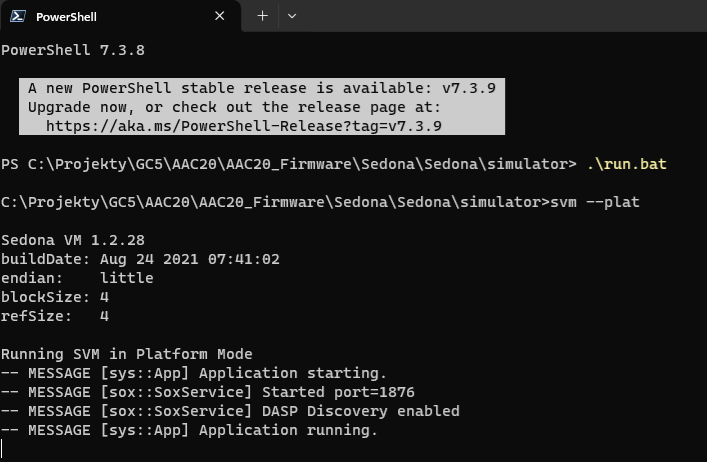The width and height of the screenshot is (707, 462).
Task: Click the empty title bar area
Action: pyautogui.click(x=500, y=16)
